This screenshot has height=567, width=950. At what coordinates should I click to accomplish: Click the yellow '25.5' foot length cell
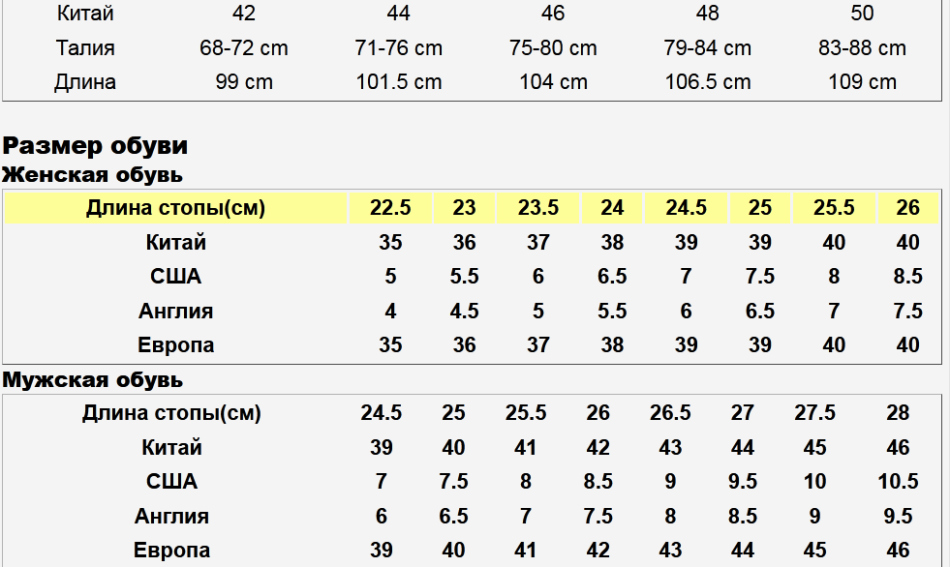coord(834,208)
